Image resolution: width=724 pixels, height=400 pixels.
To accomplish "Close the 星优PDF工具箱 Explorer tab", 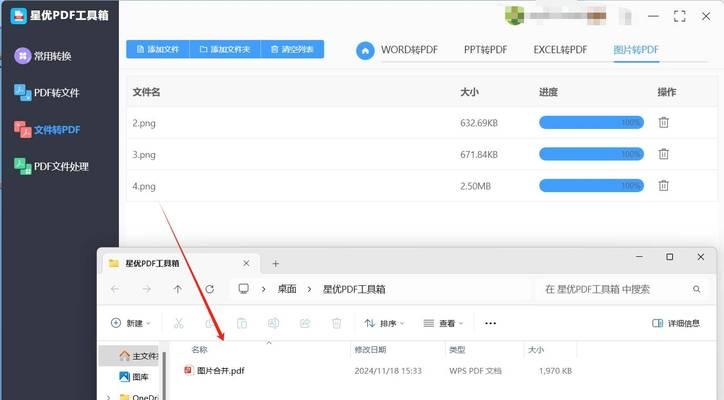I will click(x=246, y=263).
